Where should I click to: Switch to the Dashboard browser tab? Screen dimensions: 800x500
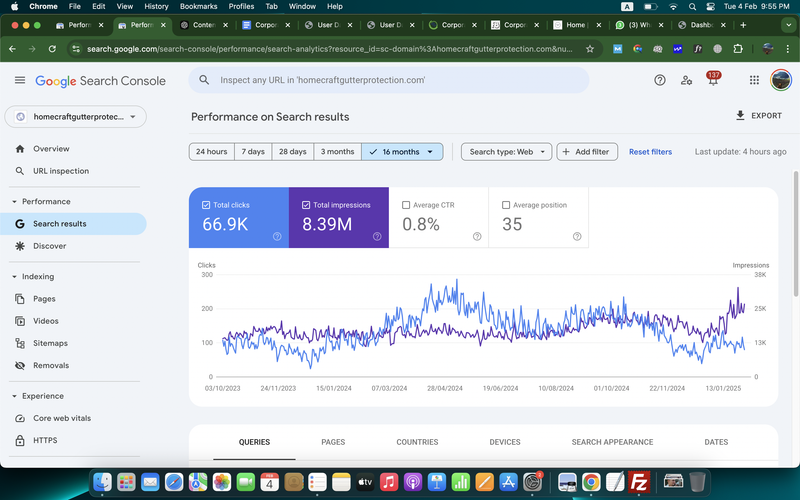pos(702,25)
